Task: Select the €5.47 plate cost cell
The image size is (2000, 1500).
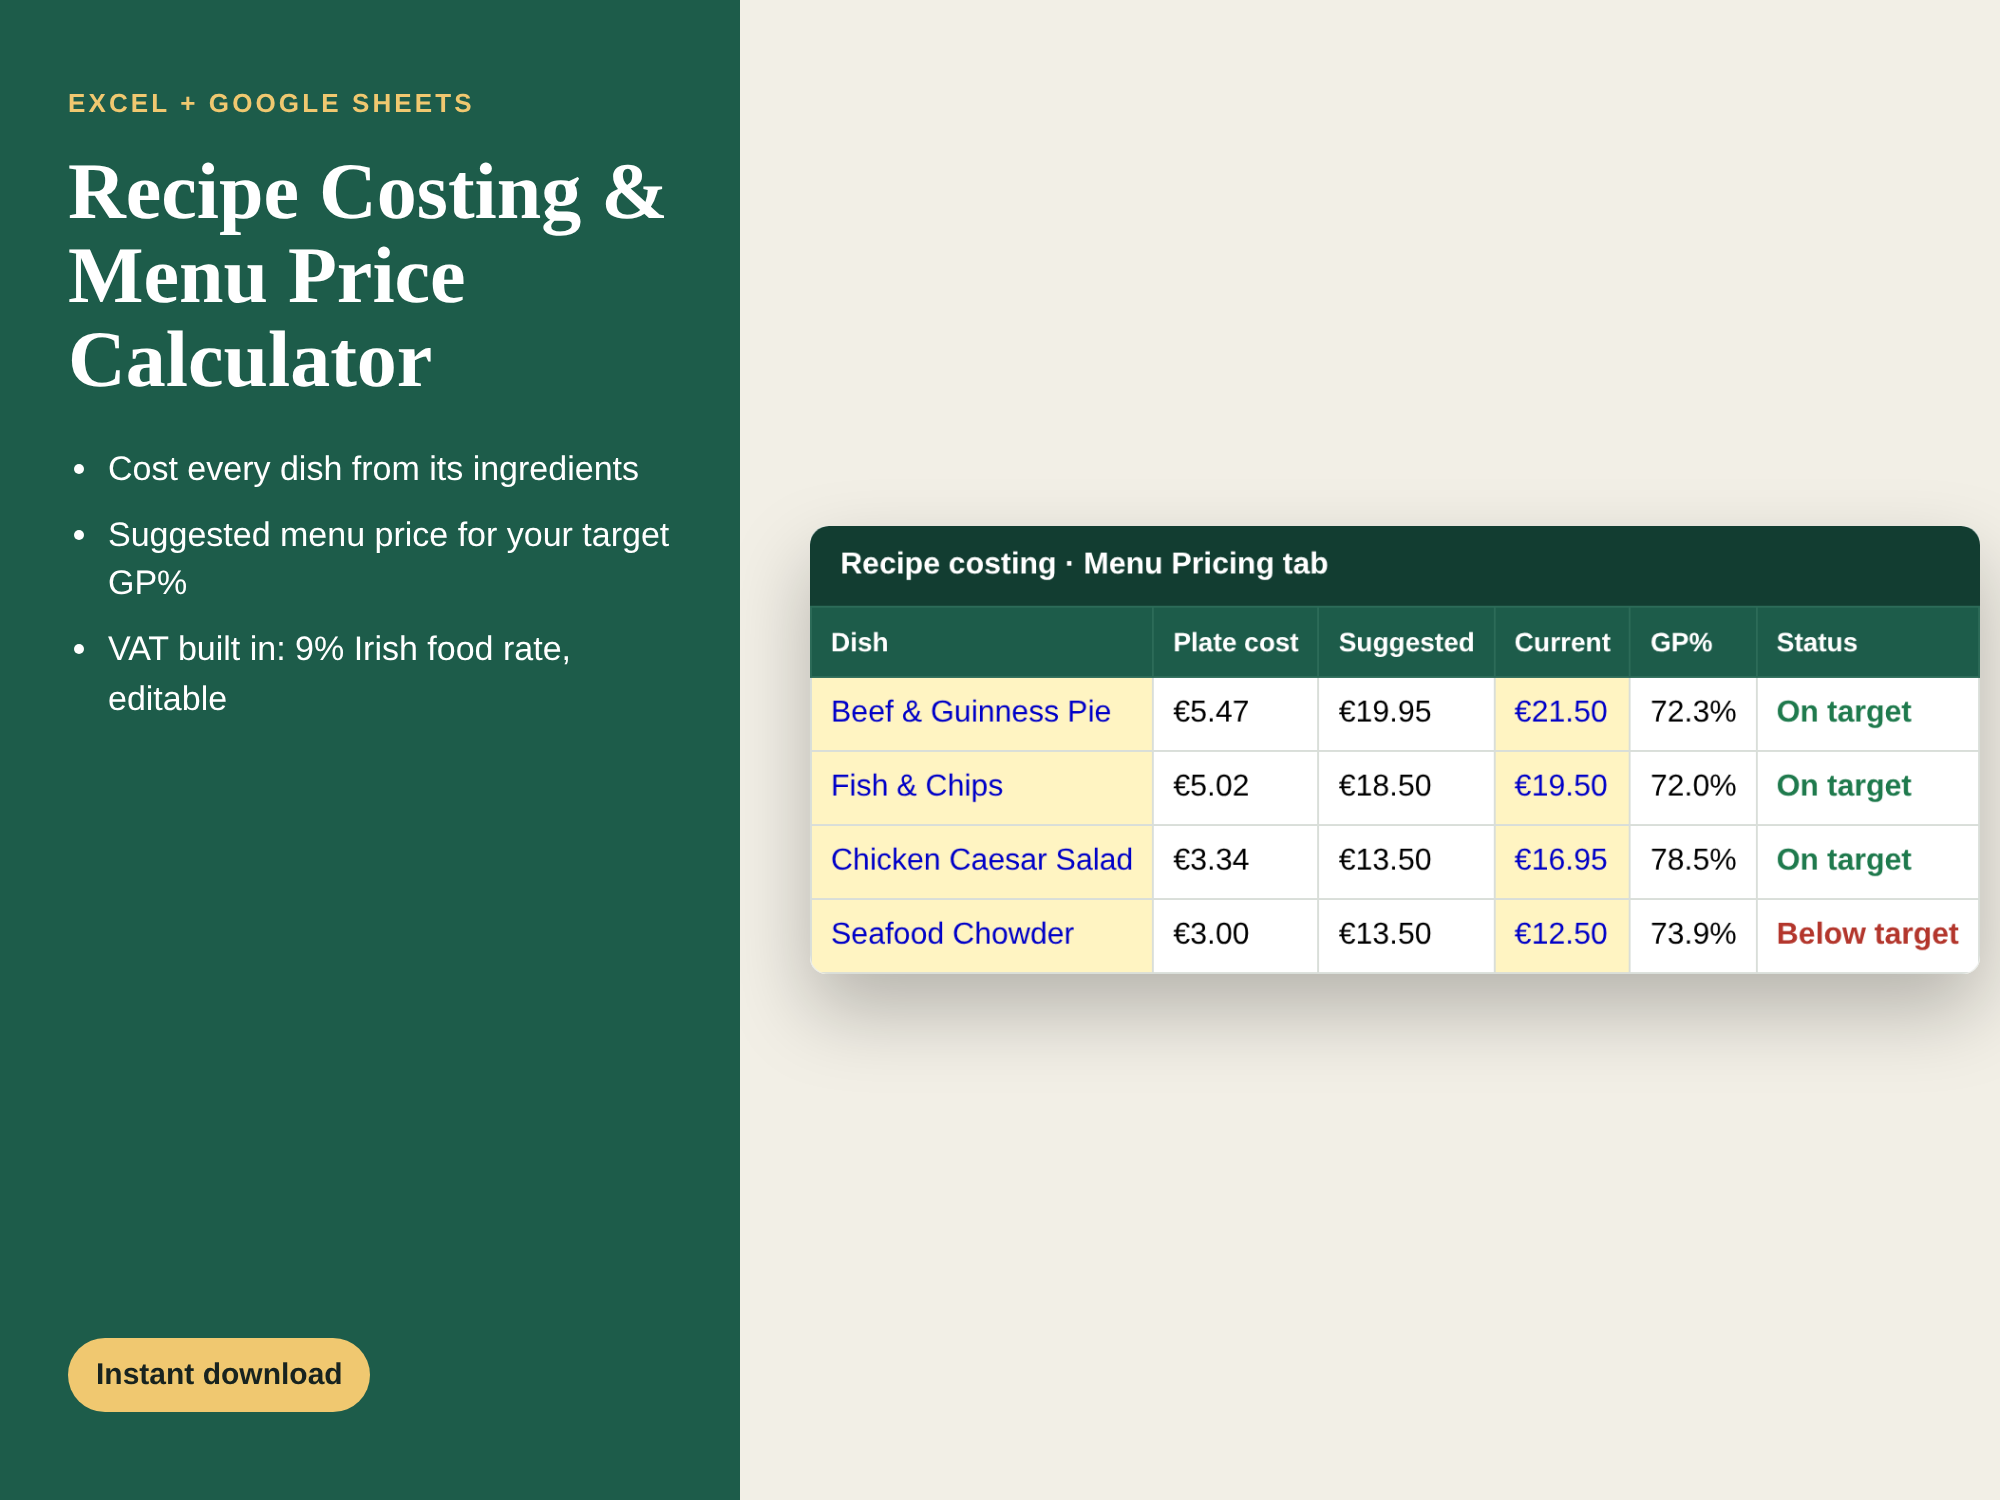Action: (1235, 714)
